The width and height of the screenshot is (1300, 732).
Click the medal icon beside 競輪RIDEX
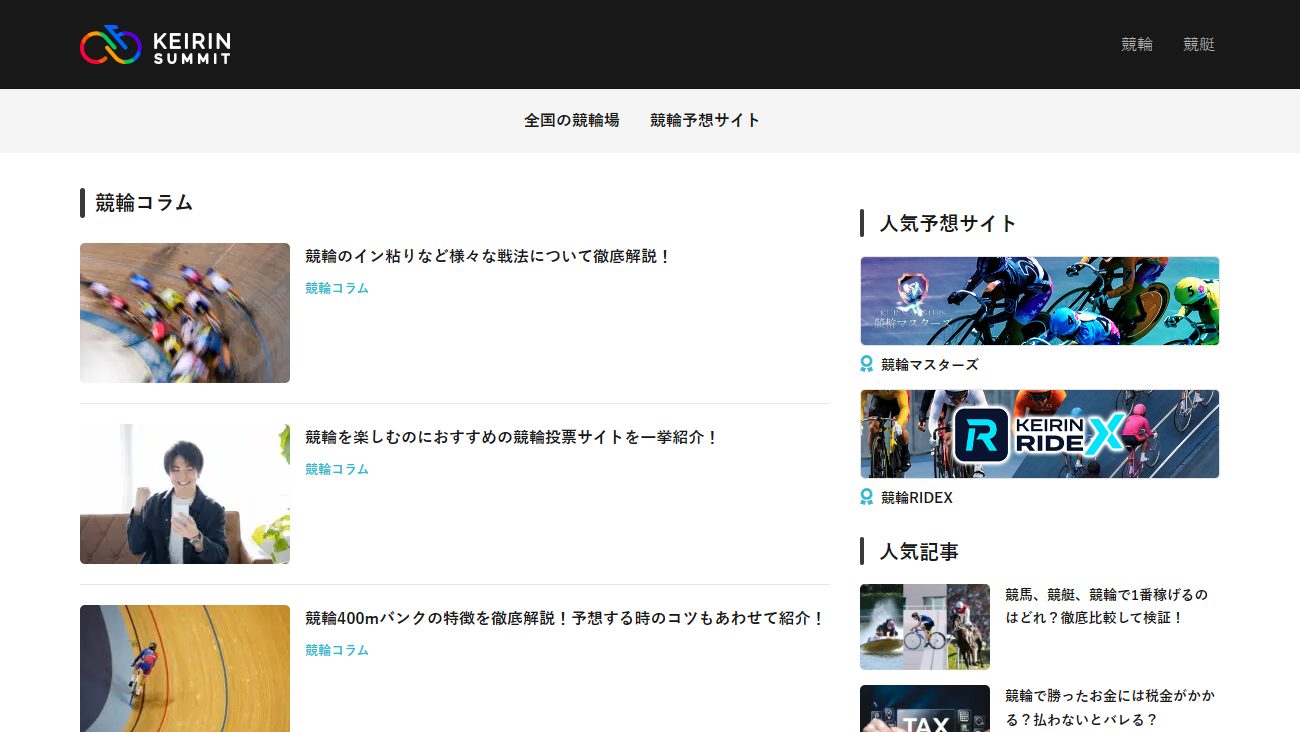pos(866,497)
